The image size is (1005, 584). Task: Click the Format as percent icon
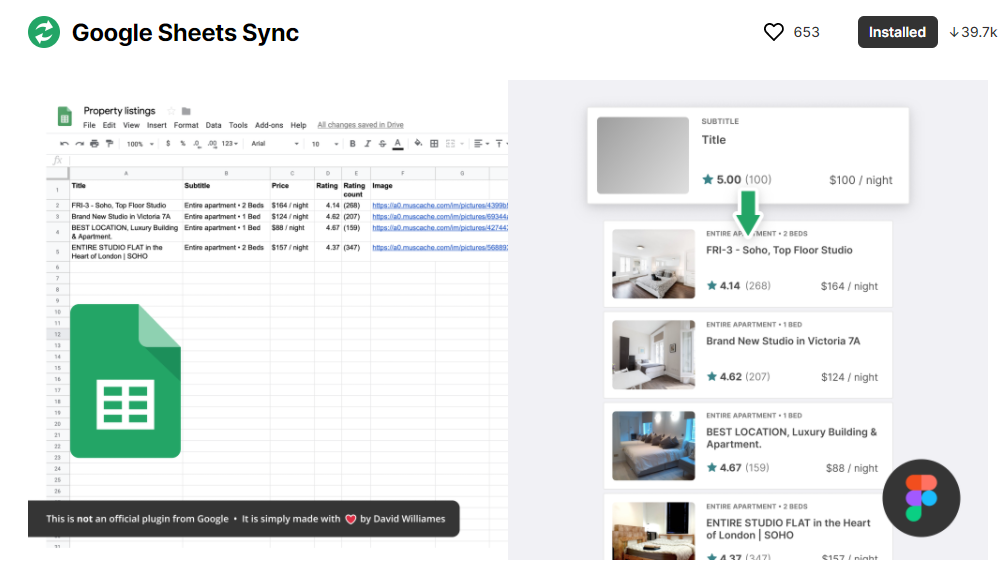coord(183,144)
